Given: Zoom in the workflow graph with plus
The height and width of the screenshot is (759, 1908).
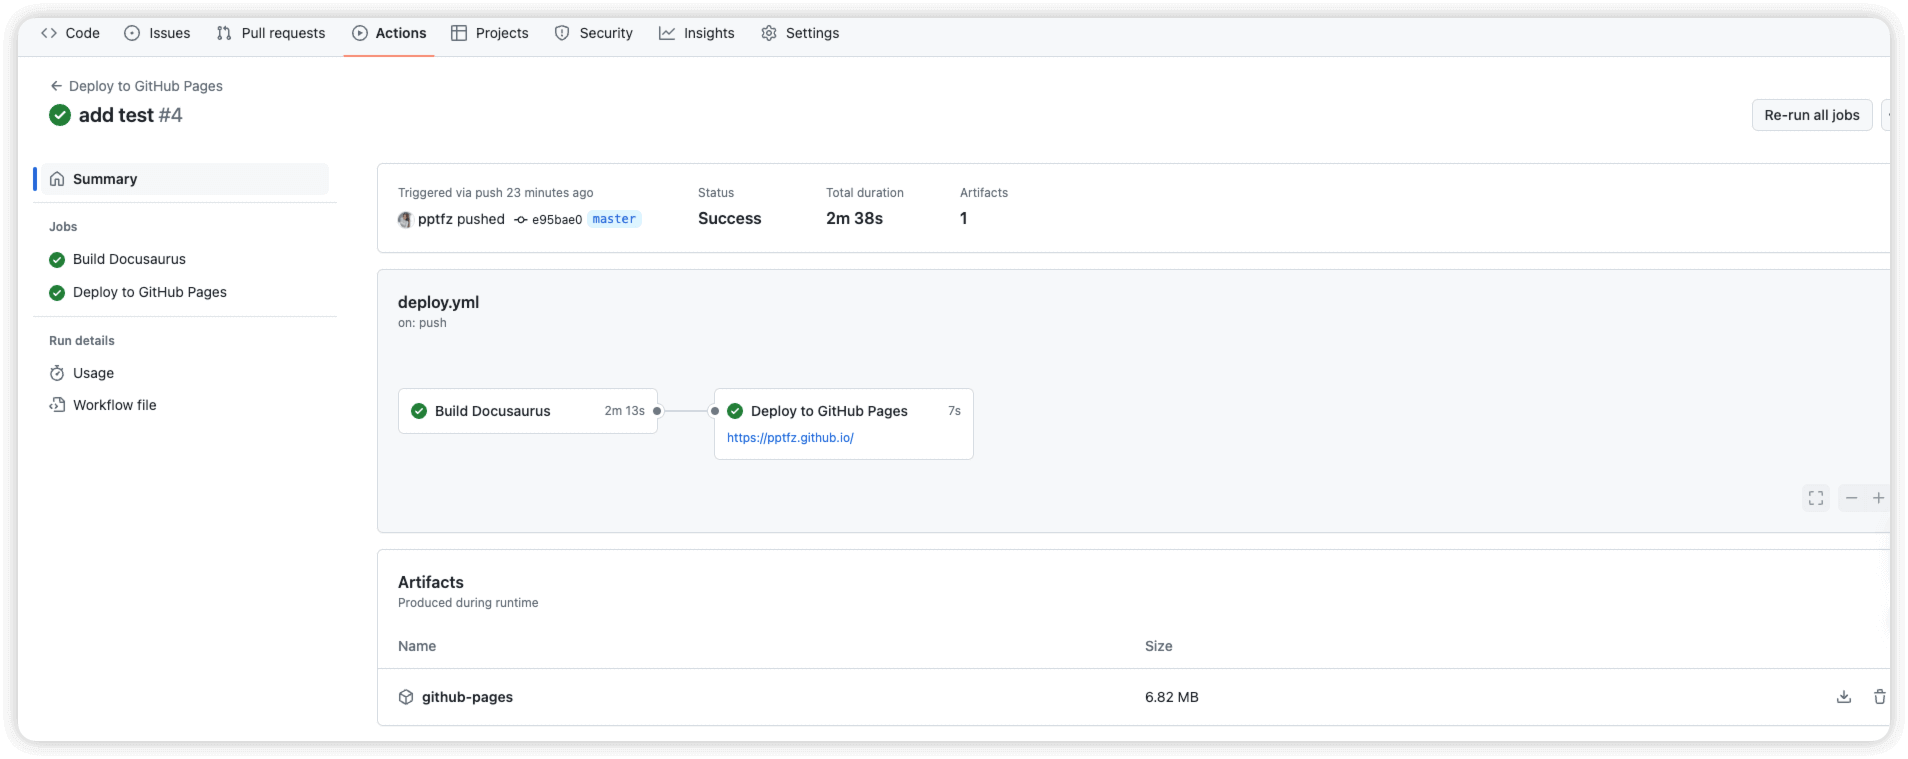Looking at the screenshot, I should point(1878,498).
